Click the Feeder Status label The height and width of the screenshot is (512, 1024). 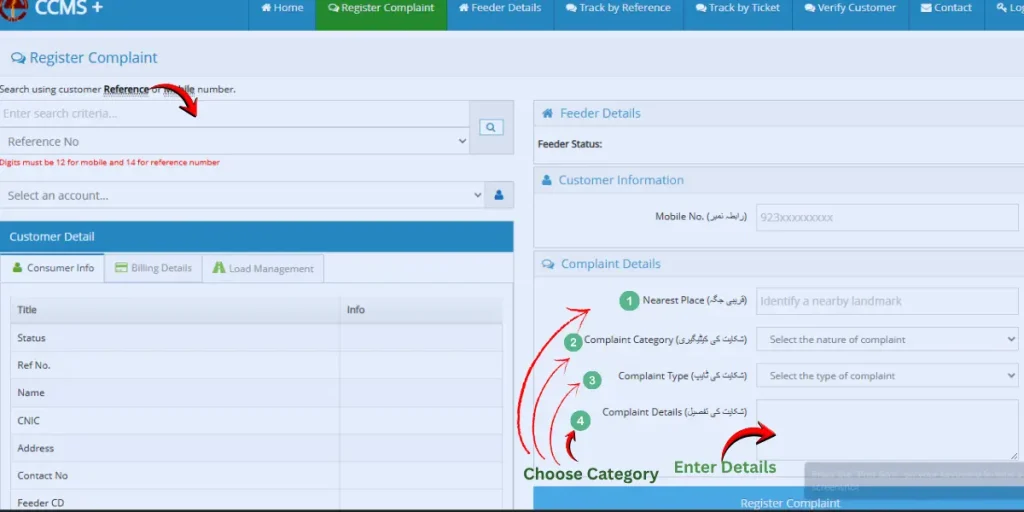570,144
